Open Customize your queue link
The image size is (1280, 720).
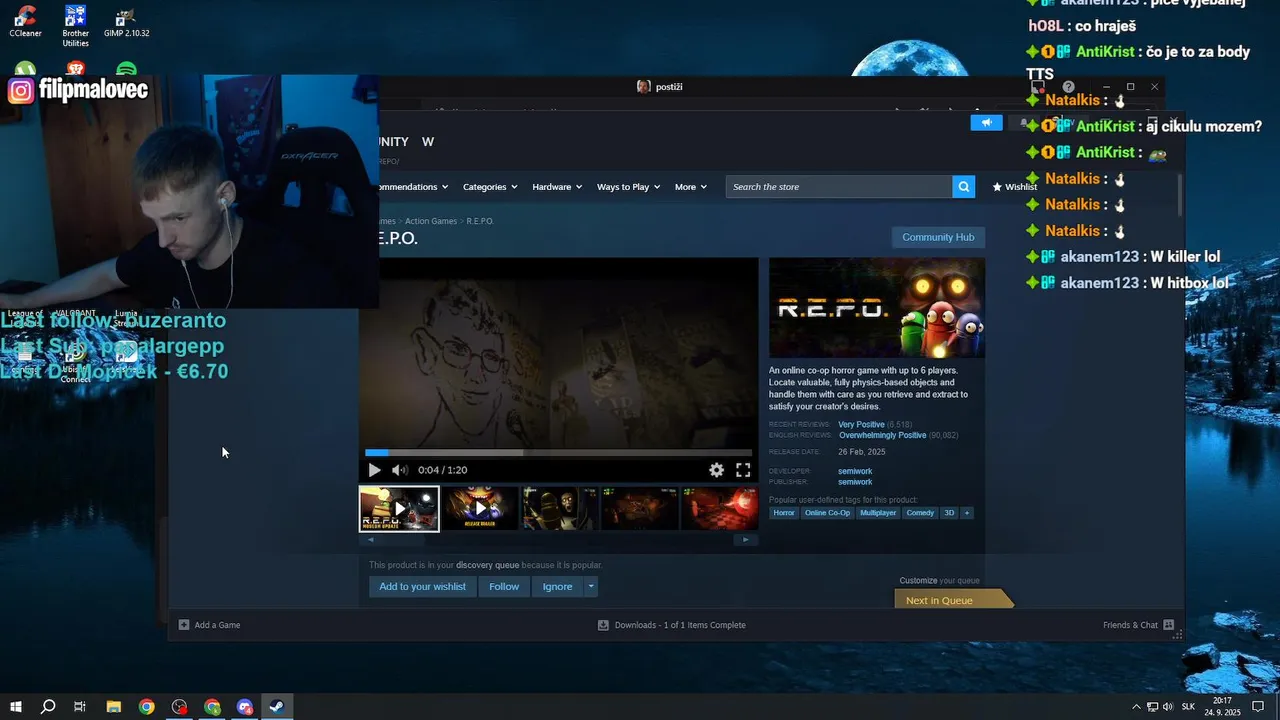click(x=939, y=581)
